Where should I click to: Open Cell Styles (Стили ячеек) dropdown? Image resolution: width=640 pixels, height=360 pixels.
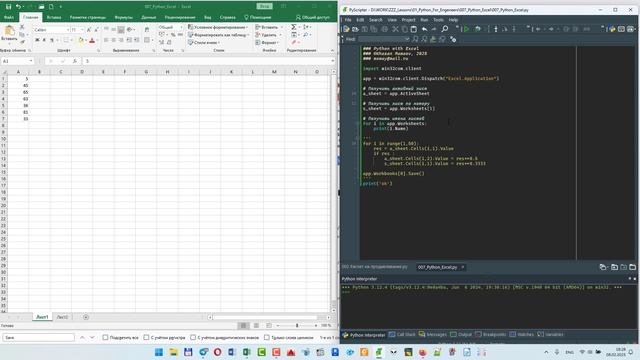[204, 42]
